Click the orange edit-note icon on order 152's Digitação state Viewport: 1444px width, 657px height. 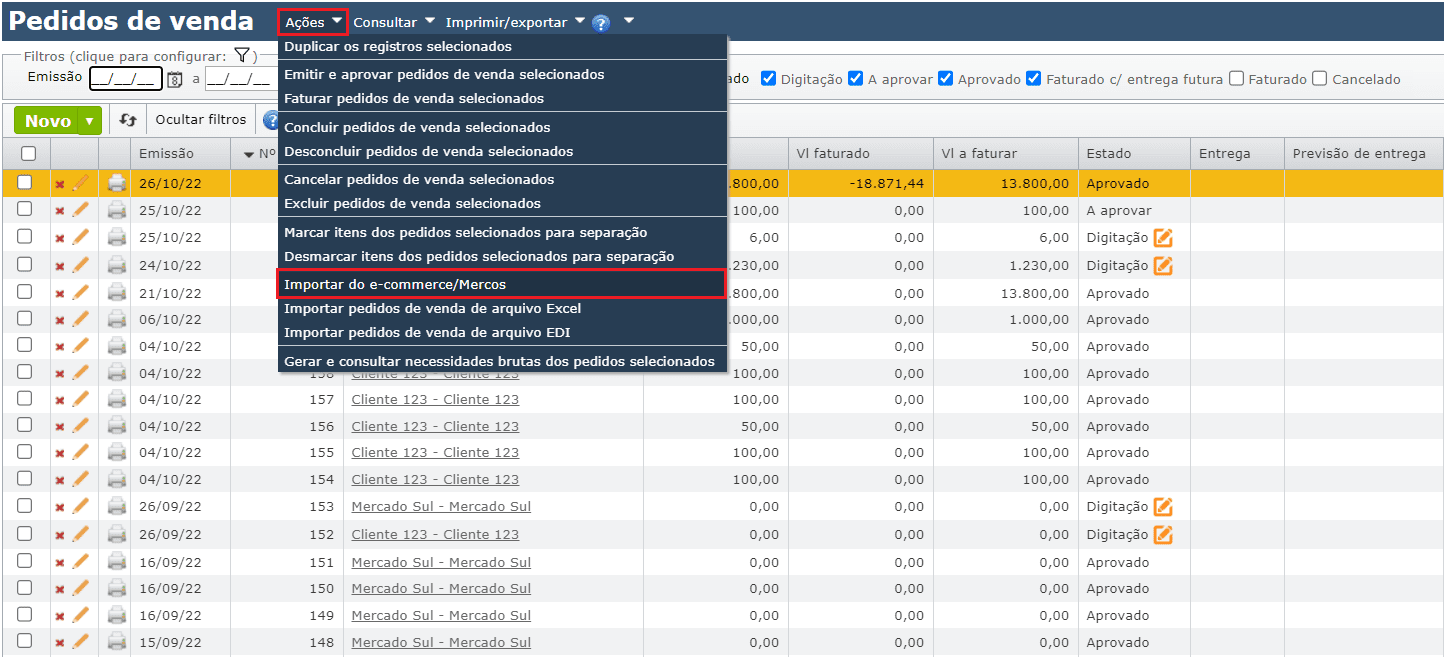1162,534
